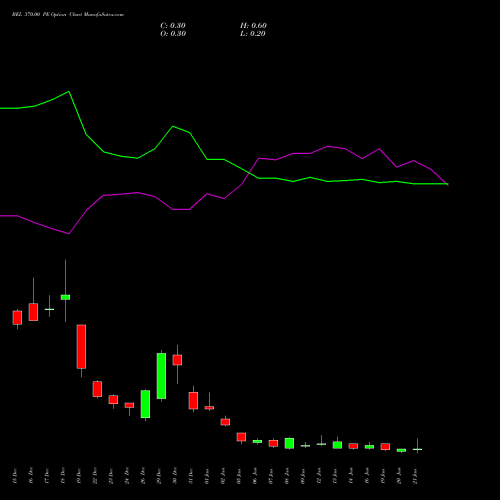Click the peak of the green indicator line

point(69,91)
